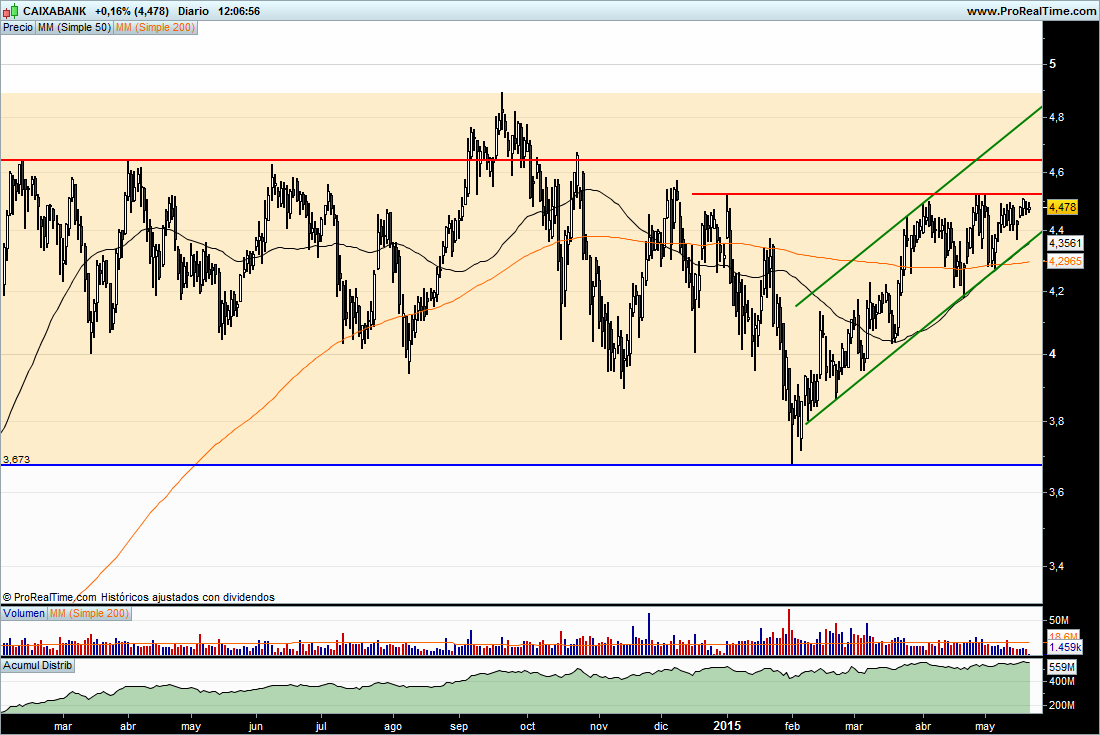
Task: Click the 2015 year marker on time axis
Action: point(727,726)
